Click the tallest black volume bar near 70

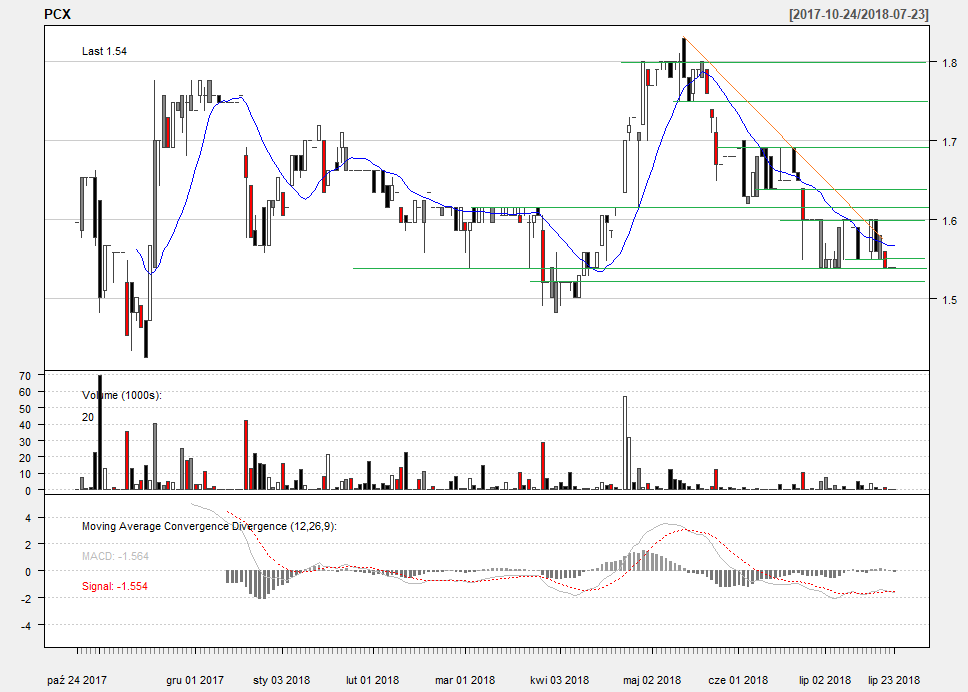tap(100, 432)
